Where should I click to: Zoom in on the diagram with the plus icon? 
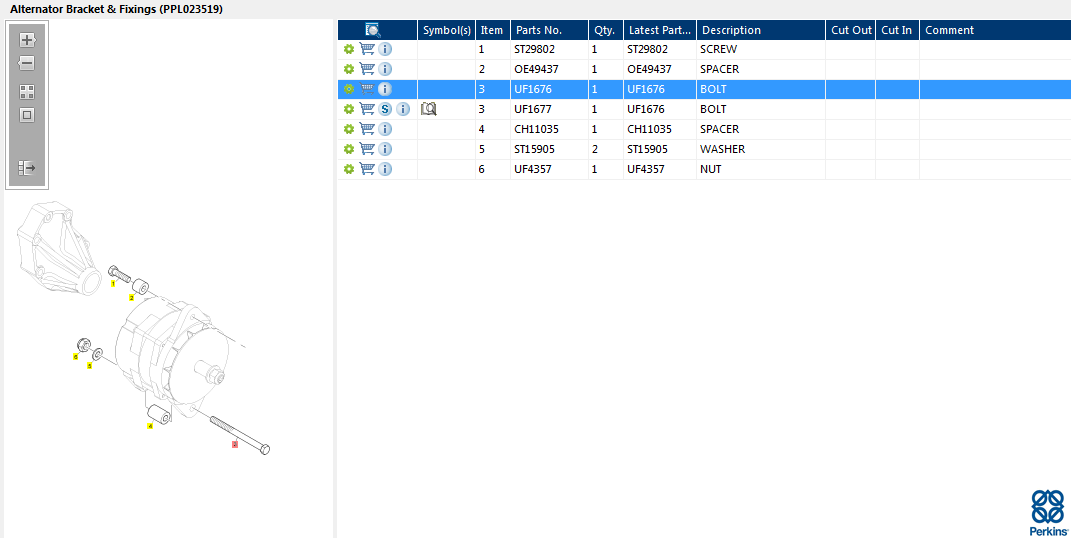click(27, 40)
